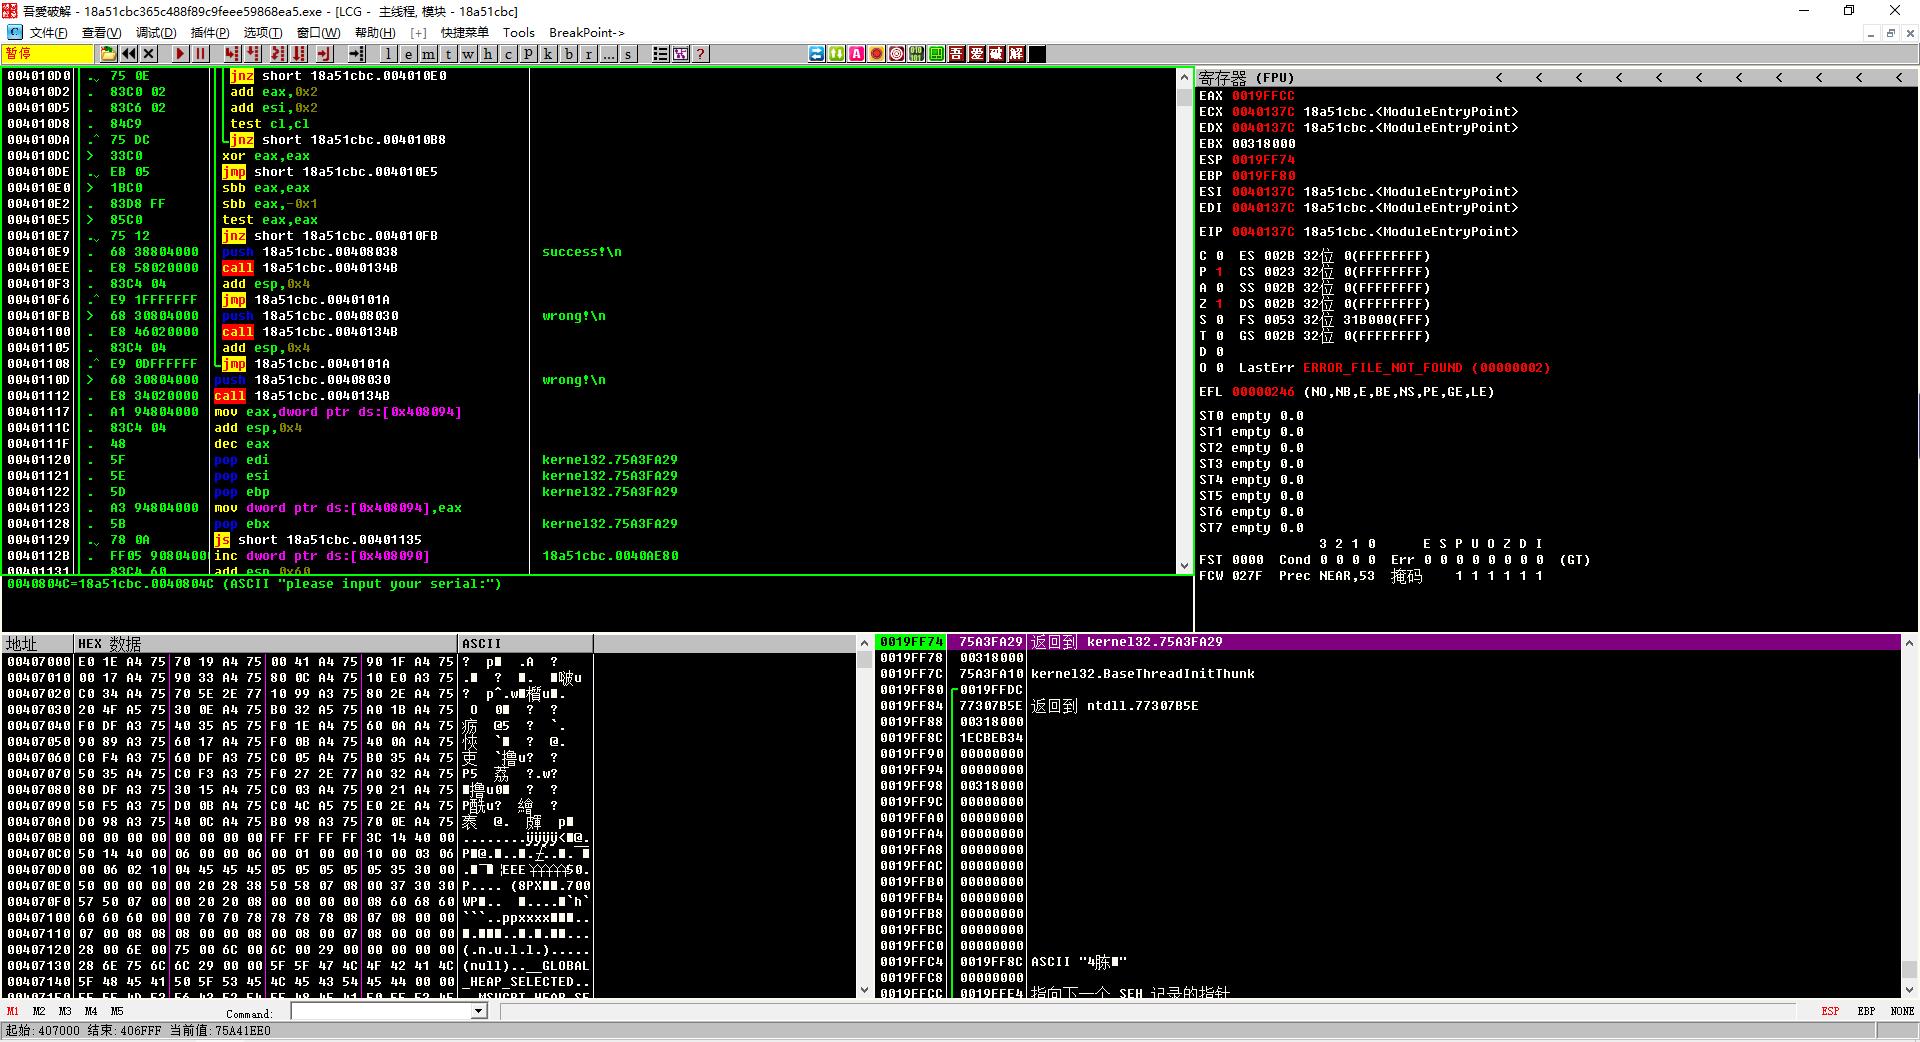Show the CPU window with the 'c' button
This screenshot has height=1042, width=1920.
[508, 54]
